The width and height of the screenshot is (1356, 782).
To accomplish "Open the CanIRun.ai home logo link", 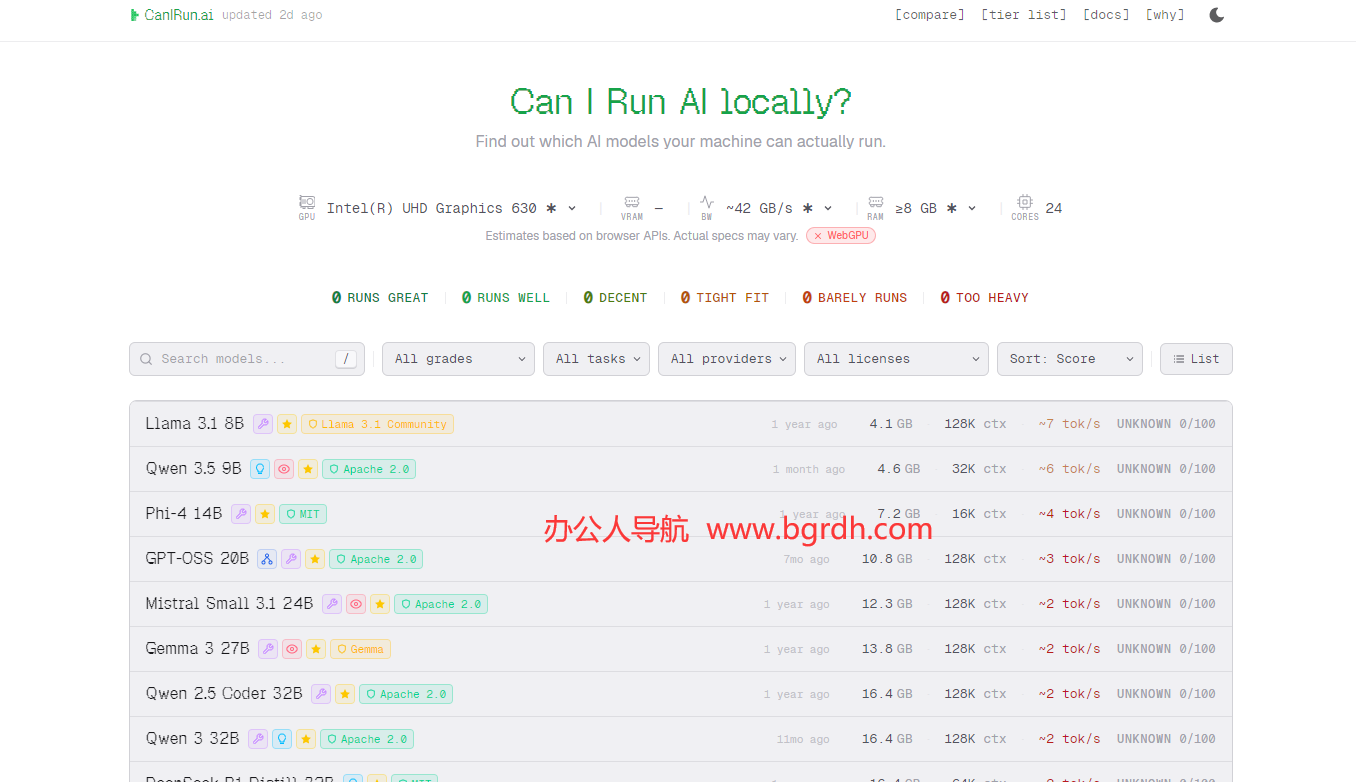I will click(x=171, y=15).
